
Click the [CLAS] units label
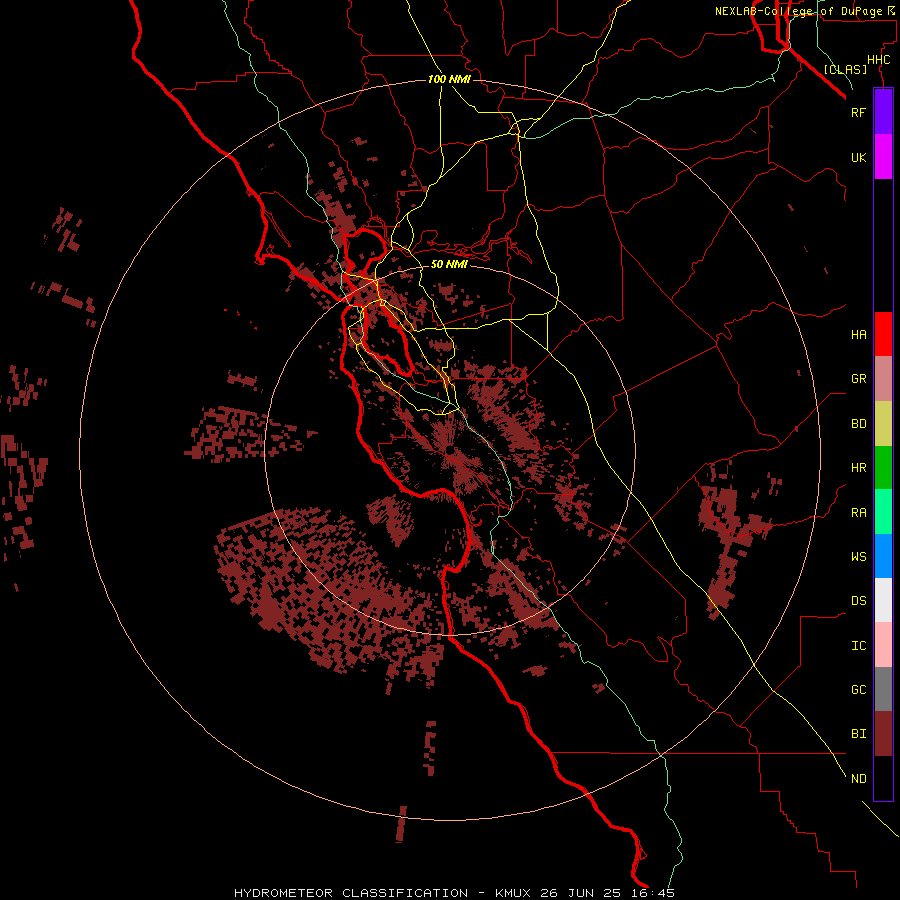click(845, 69)
